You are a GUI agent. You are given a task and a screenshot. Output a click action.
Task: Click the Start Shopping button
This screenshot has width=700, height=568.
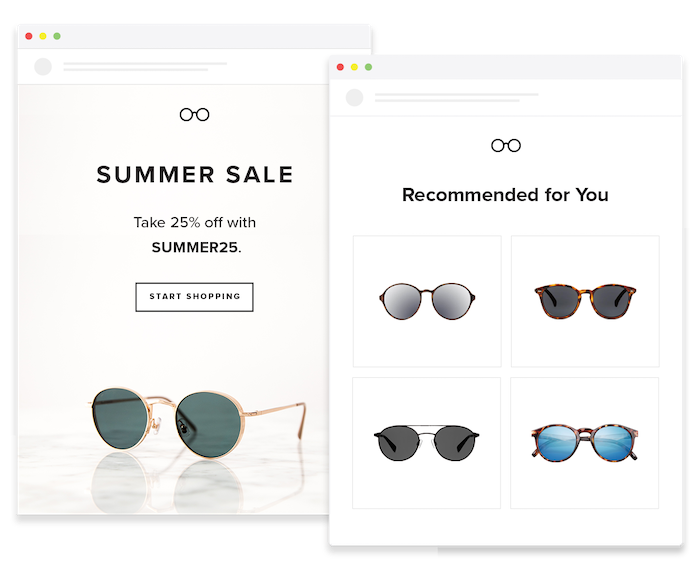[194, 297]
